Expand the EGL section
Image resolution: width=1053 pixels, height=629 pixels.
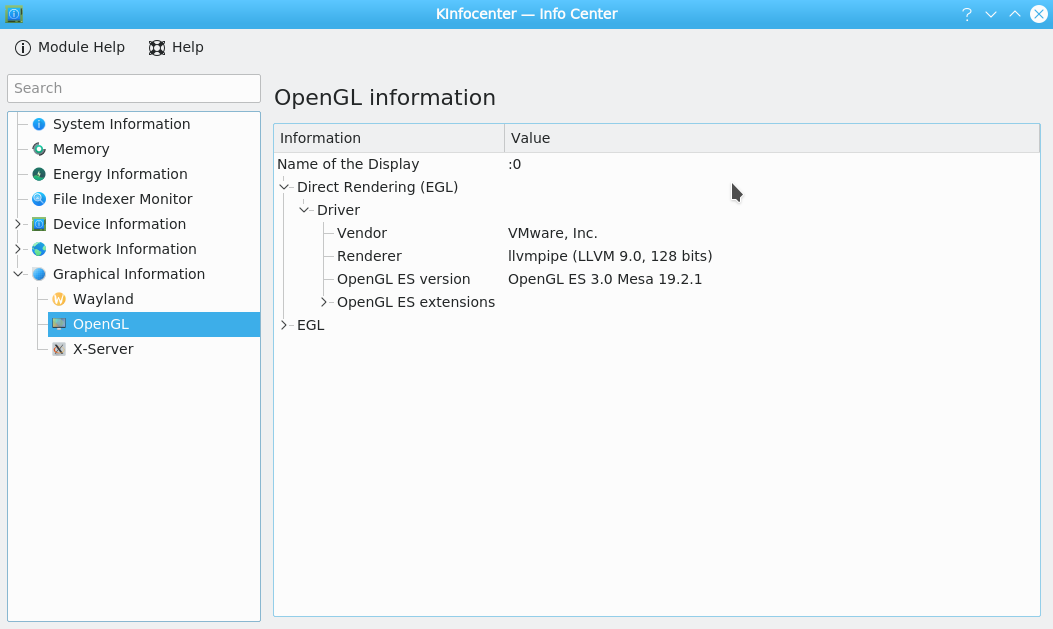click(x=284, y=325)
